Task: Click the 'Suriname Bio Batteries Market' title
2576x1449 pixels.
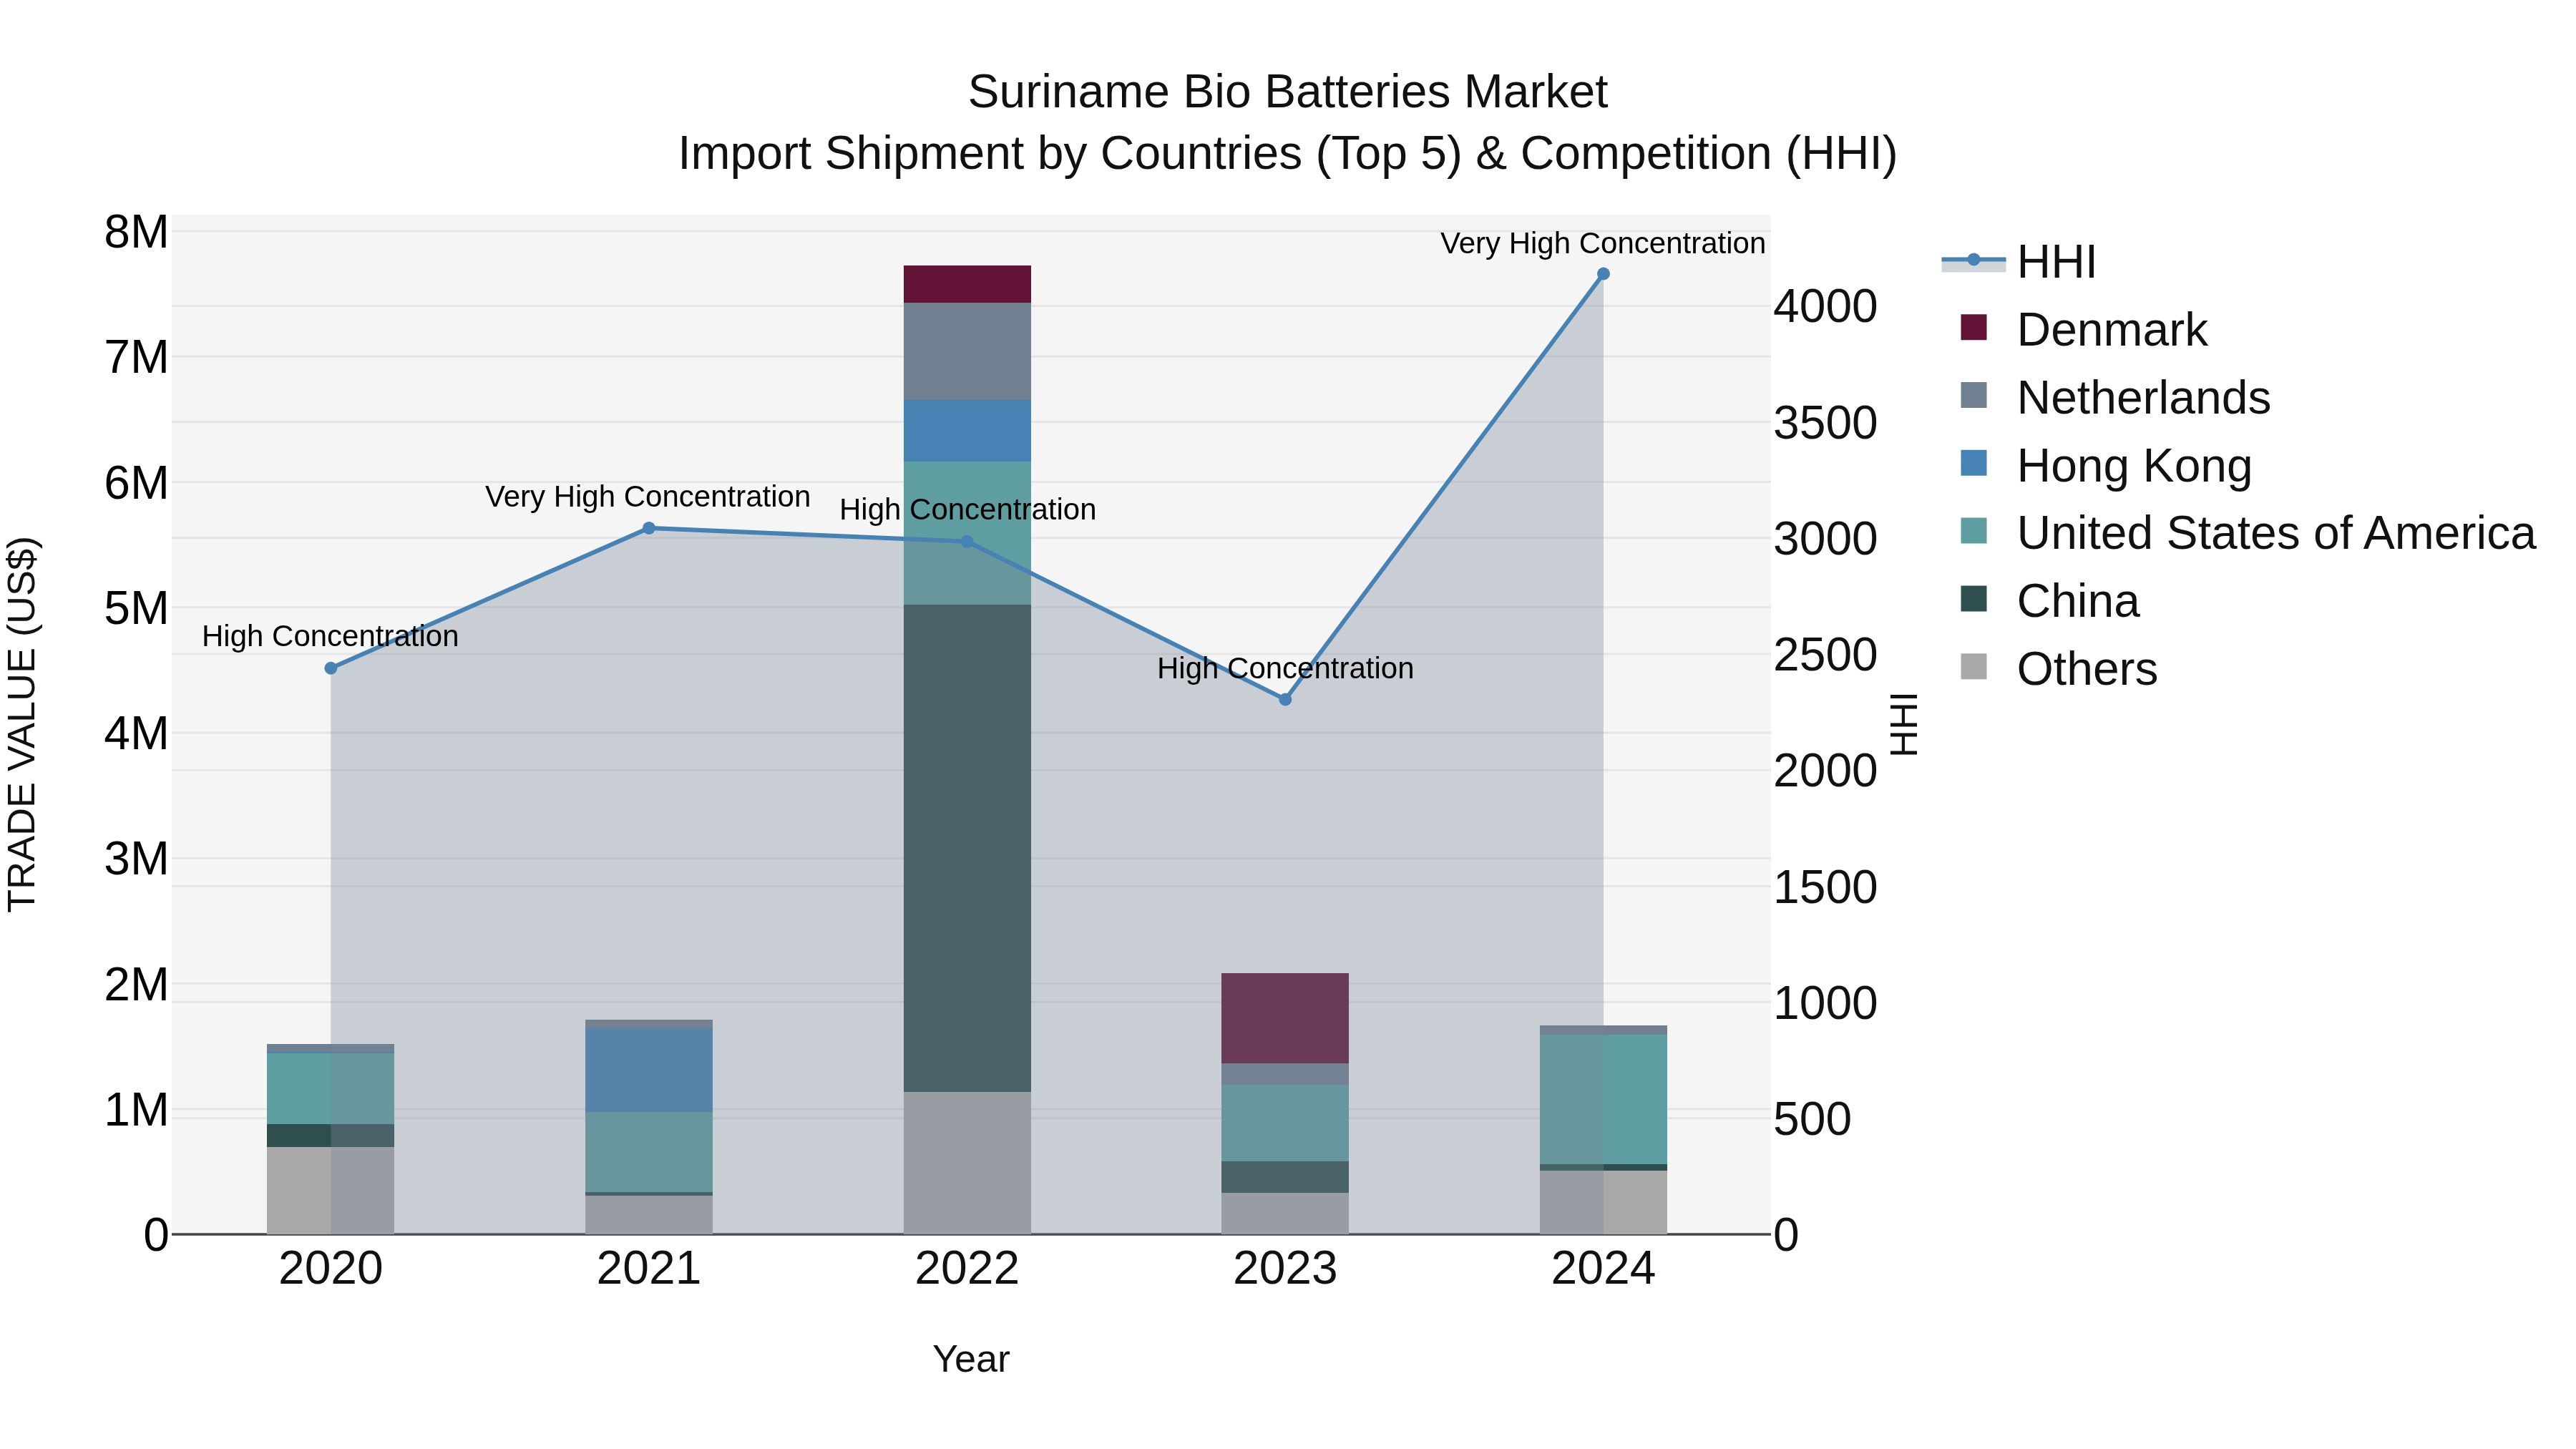Action: pyautogui.click(x=1287, y=92)
